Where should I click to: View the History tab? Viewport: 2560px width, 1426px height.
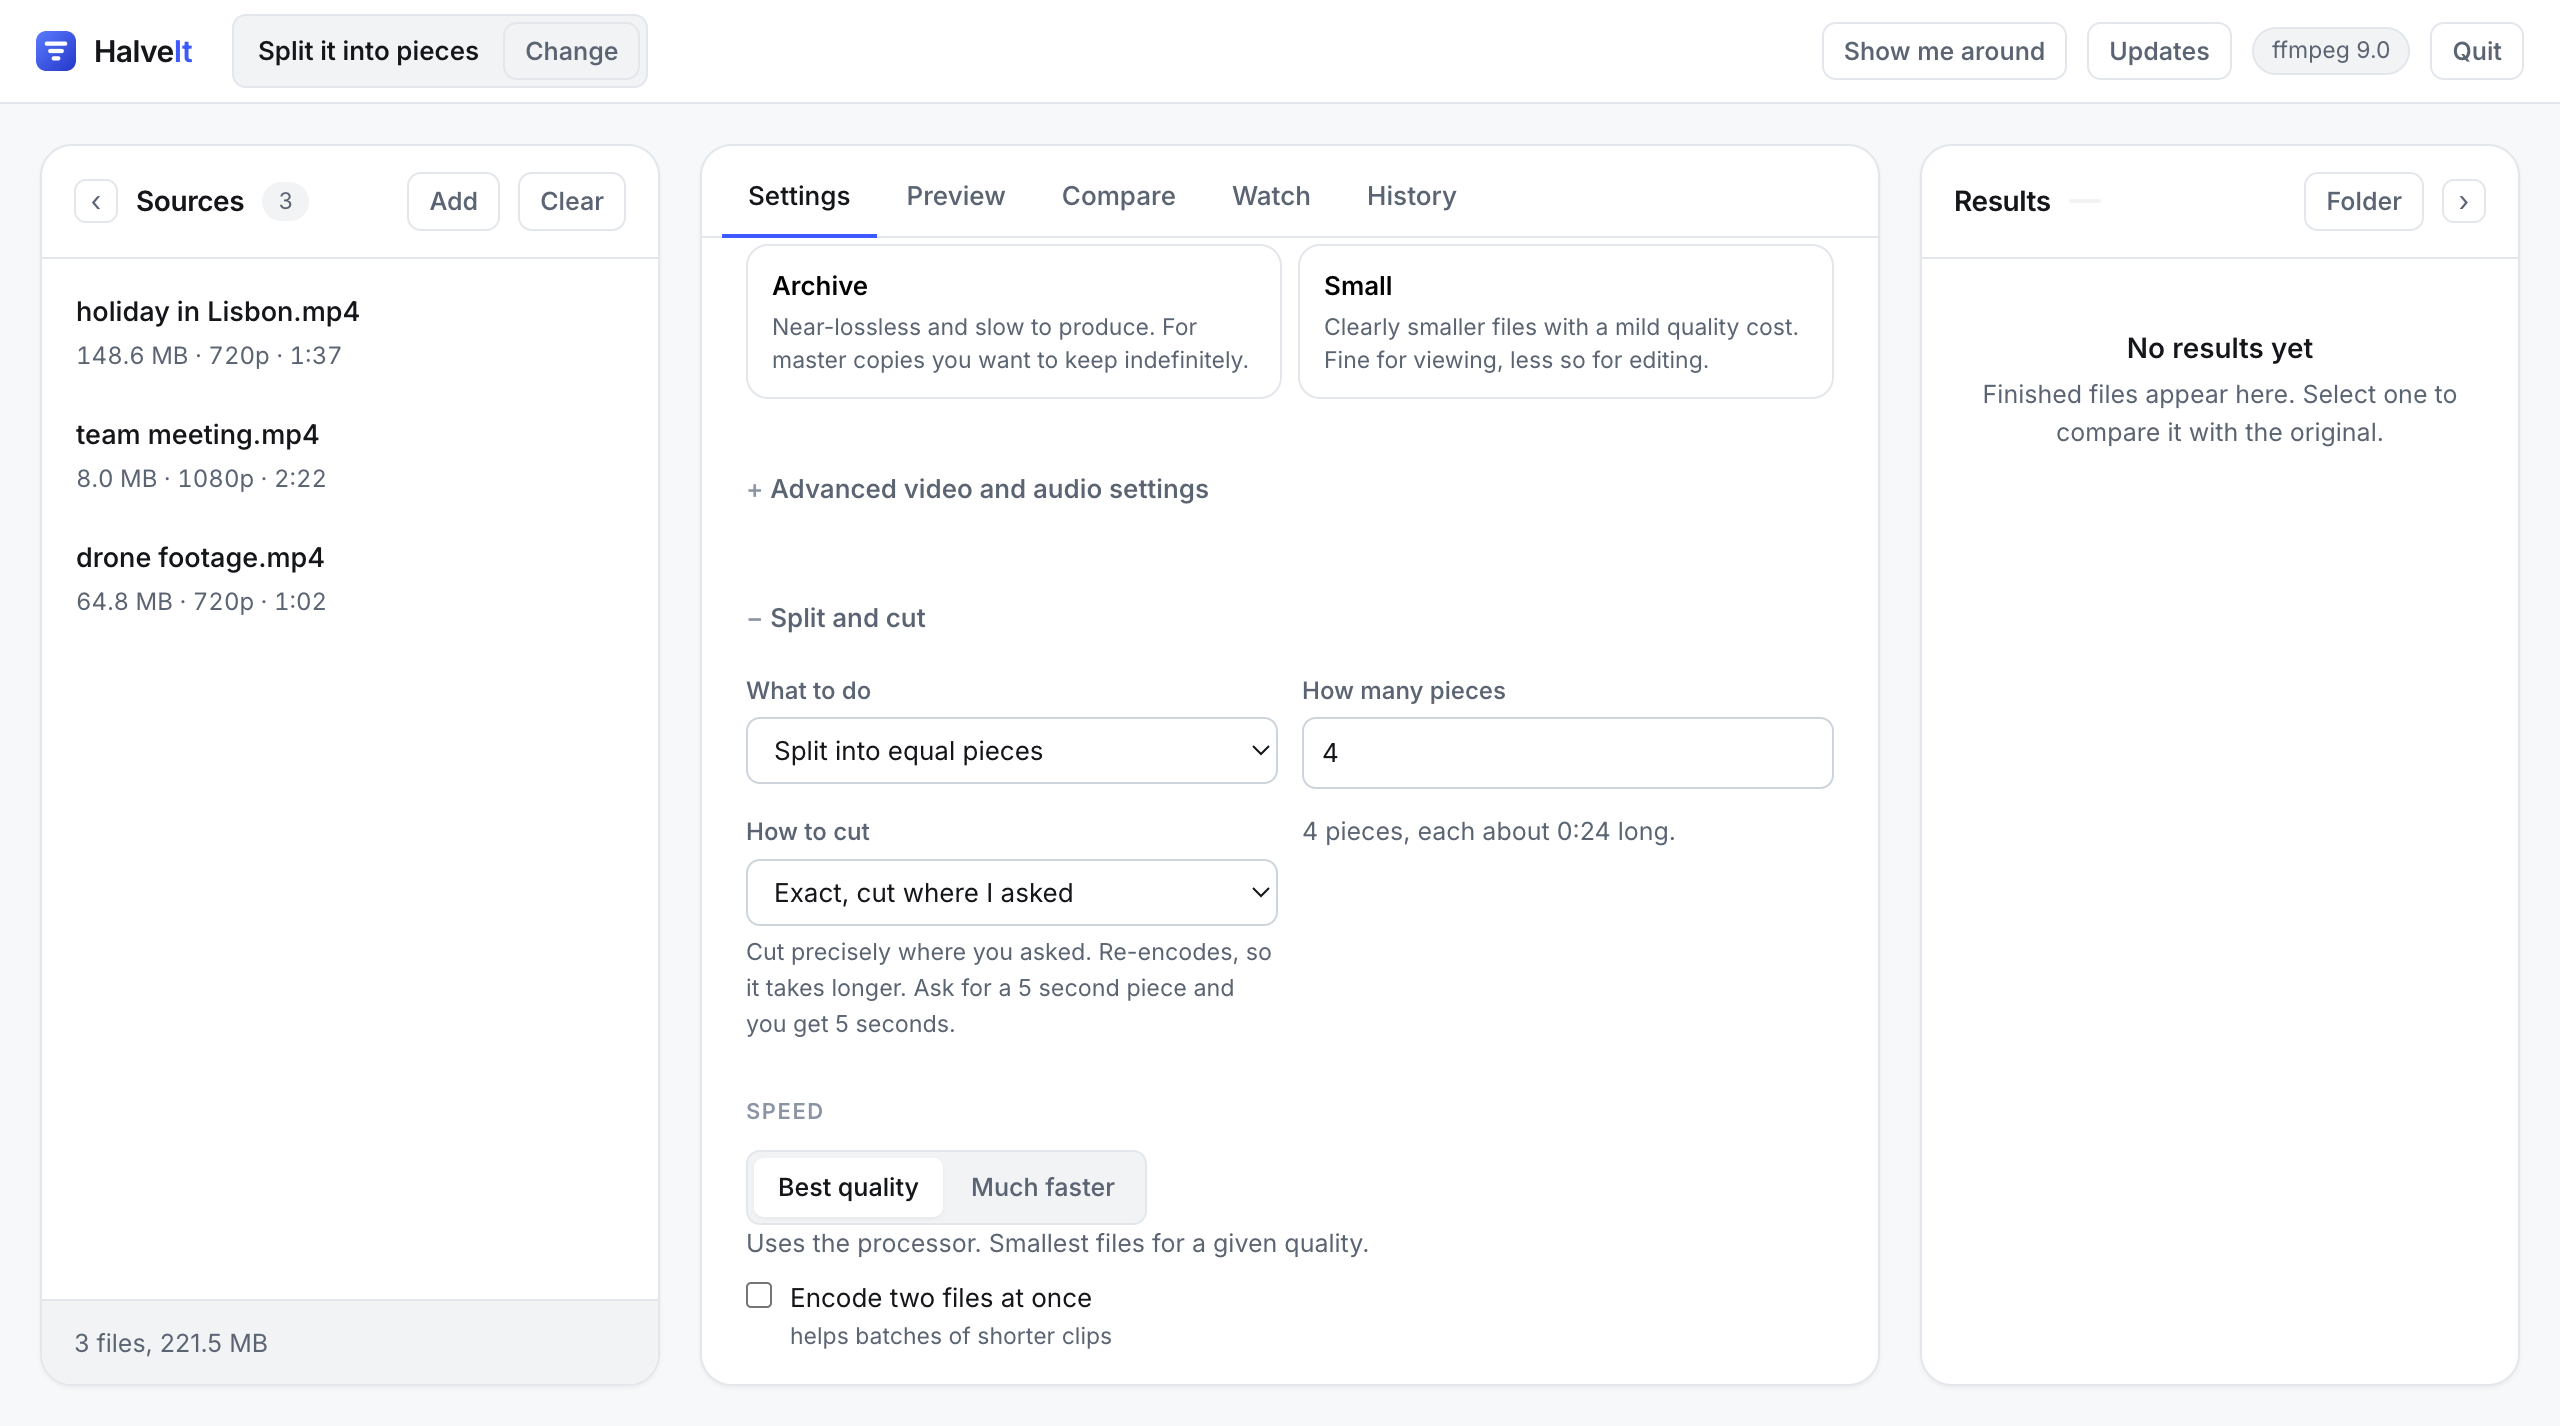pyautogui.click(x=1411, y=196)
